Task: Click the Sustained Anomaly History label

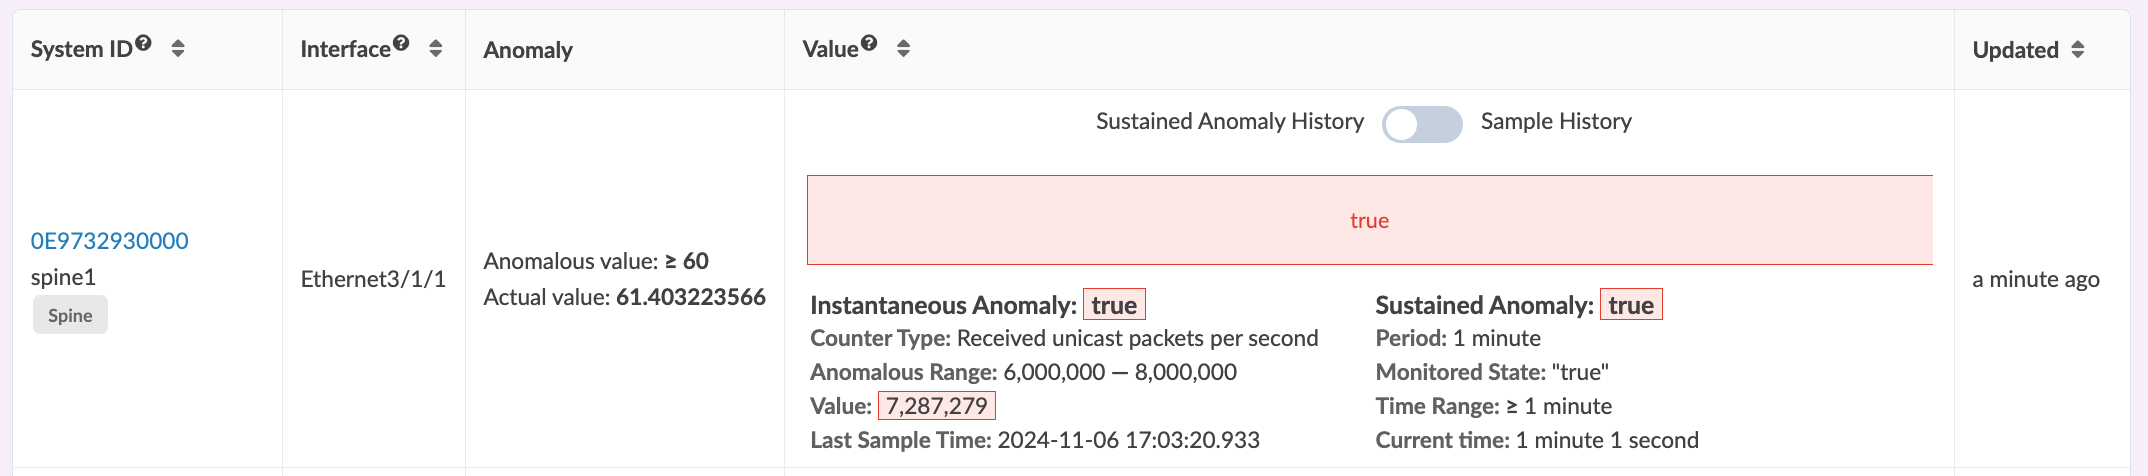Action: (1229, 122)
